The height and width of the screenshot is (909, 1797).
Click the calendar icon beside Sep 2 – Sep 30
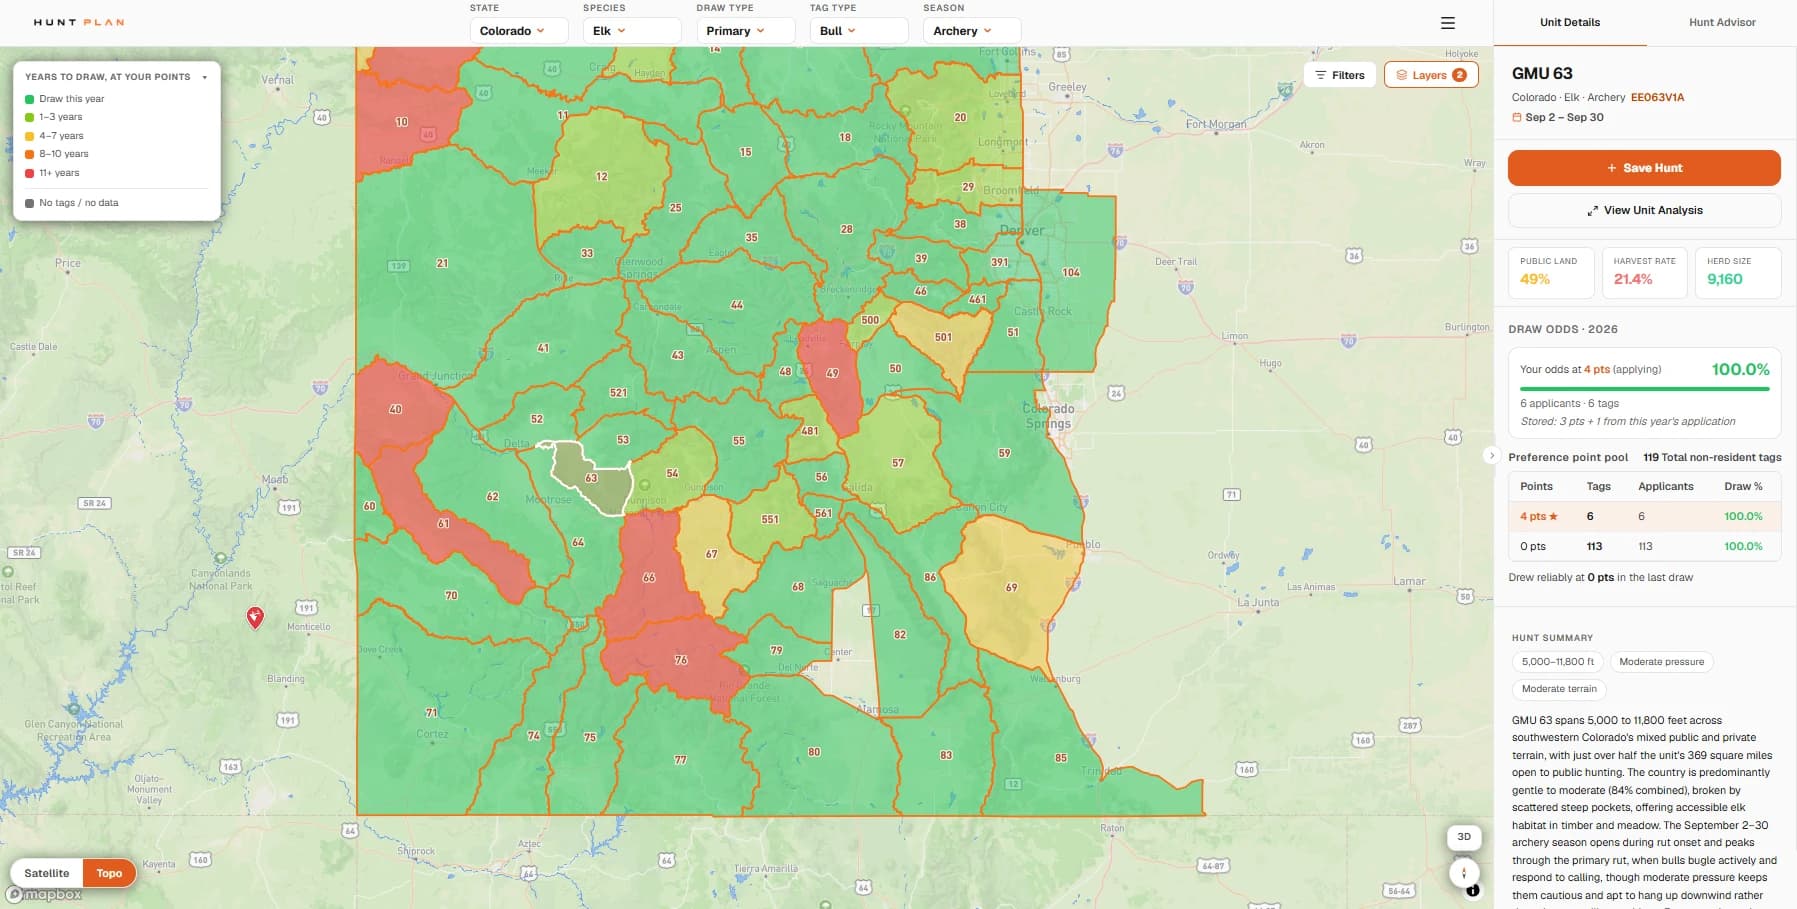click(1516, 117)
